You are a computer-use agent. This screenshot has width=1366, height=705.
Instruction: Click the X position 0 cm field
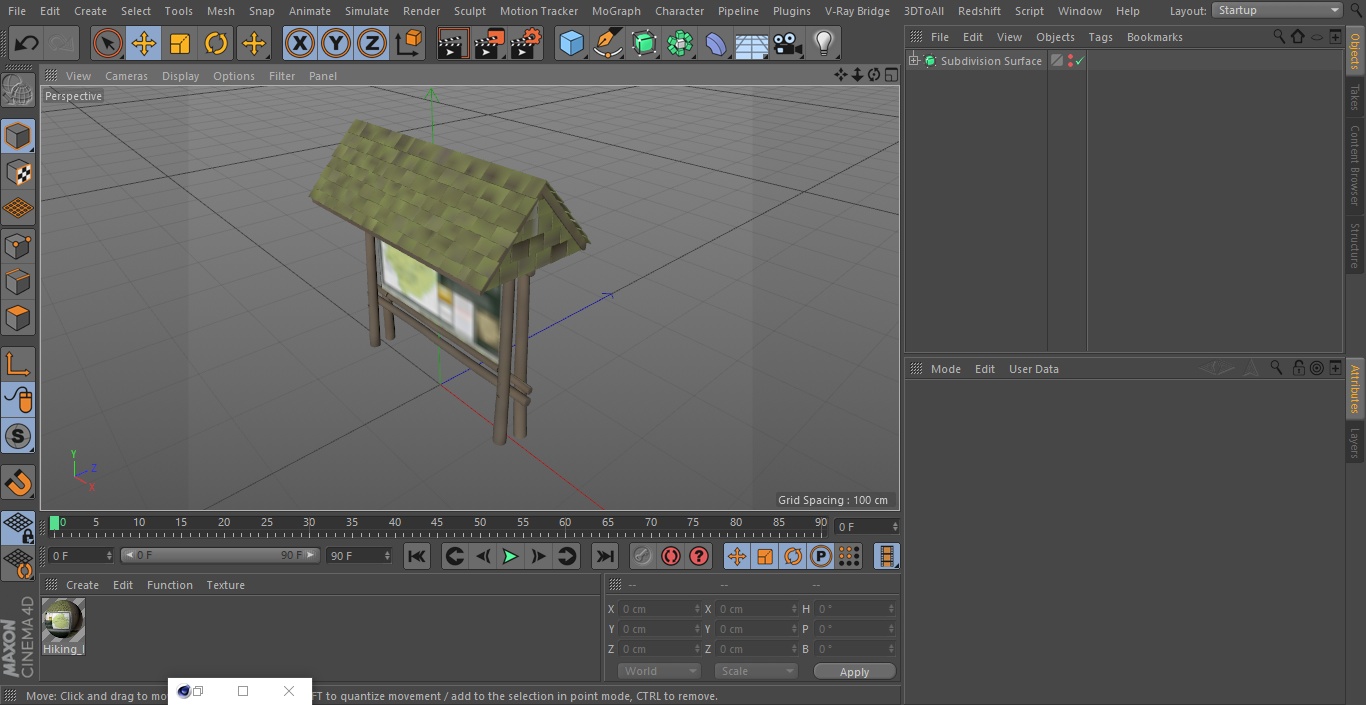coord(660,609)
